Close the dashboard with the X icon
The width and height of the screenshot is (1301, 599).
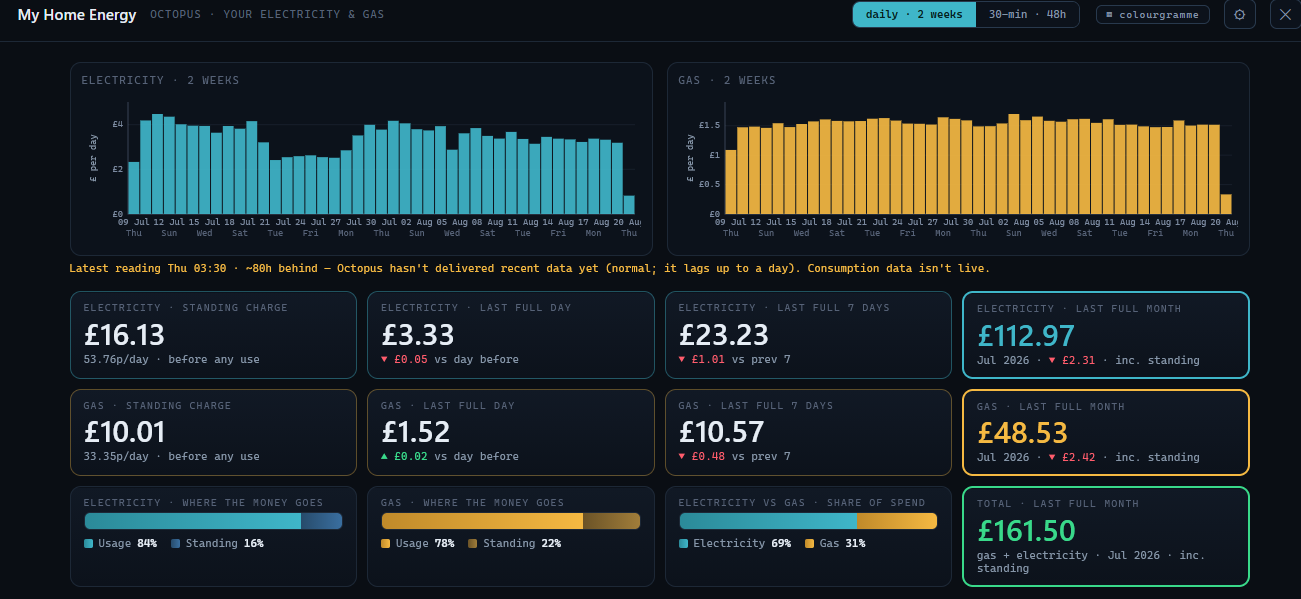coord(1285,15)
